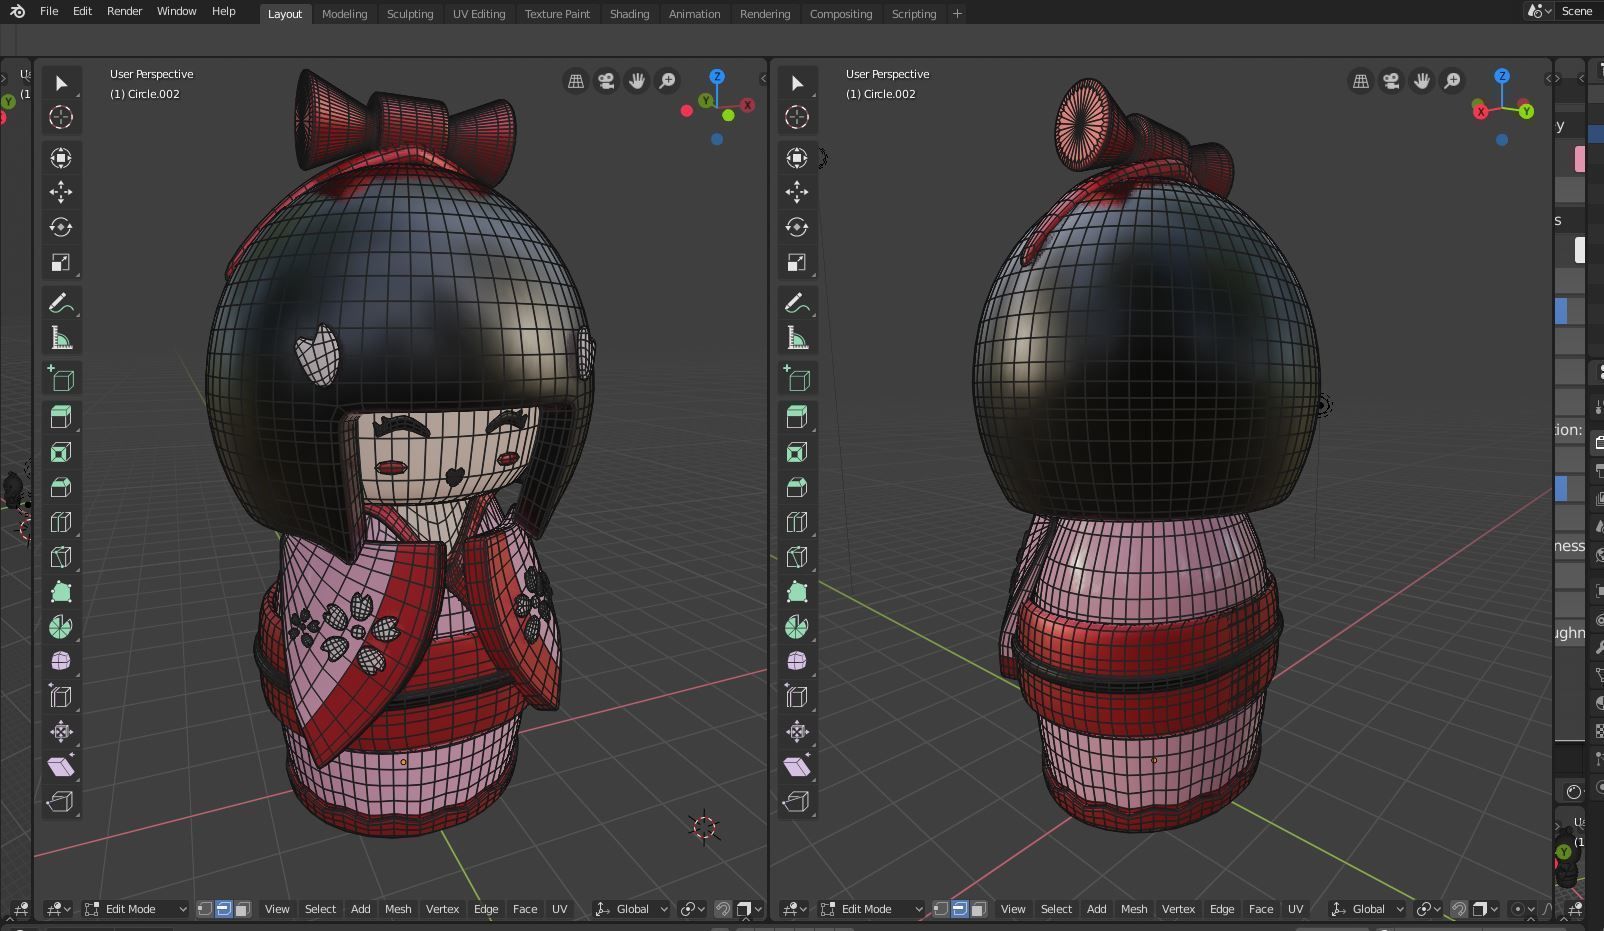The image size is (1604, 931).
Task: Select the Knife tool in left viewport
Action: (61, 557)
